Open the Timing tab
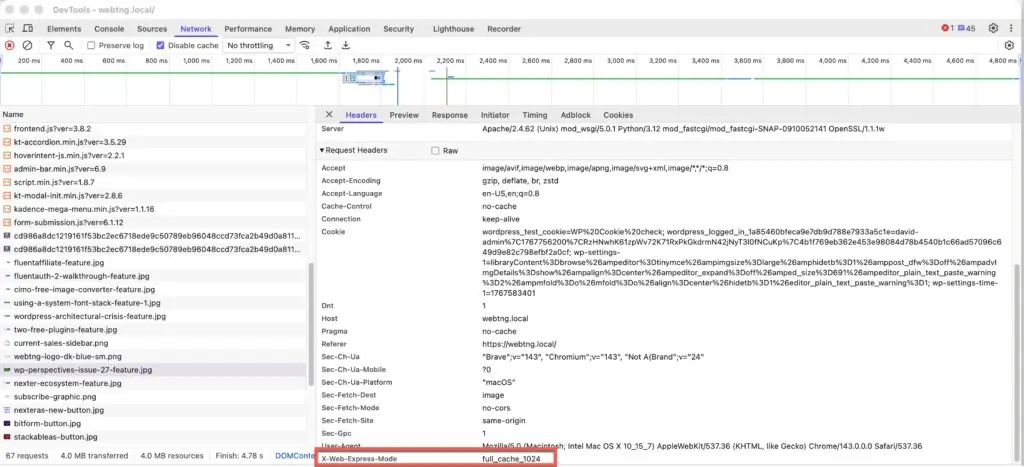 (x=535, y=115)
